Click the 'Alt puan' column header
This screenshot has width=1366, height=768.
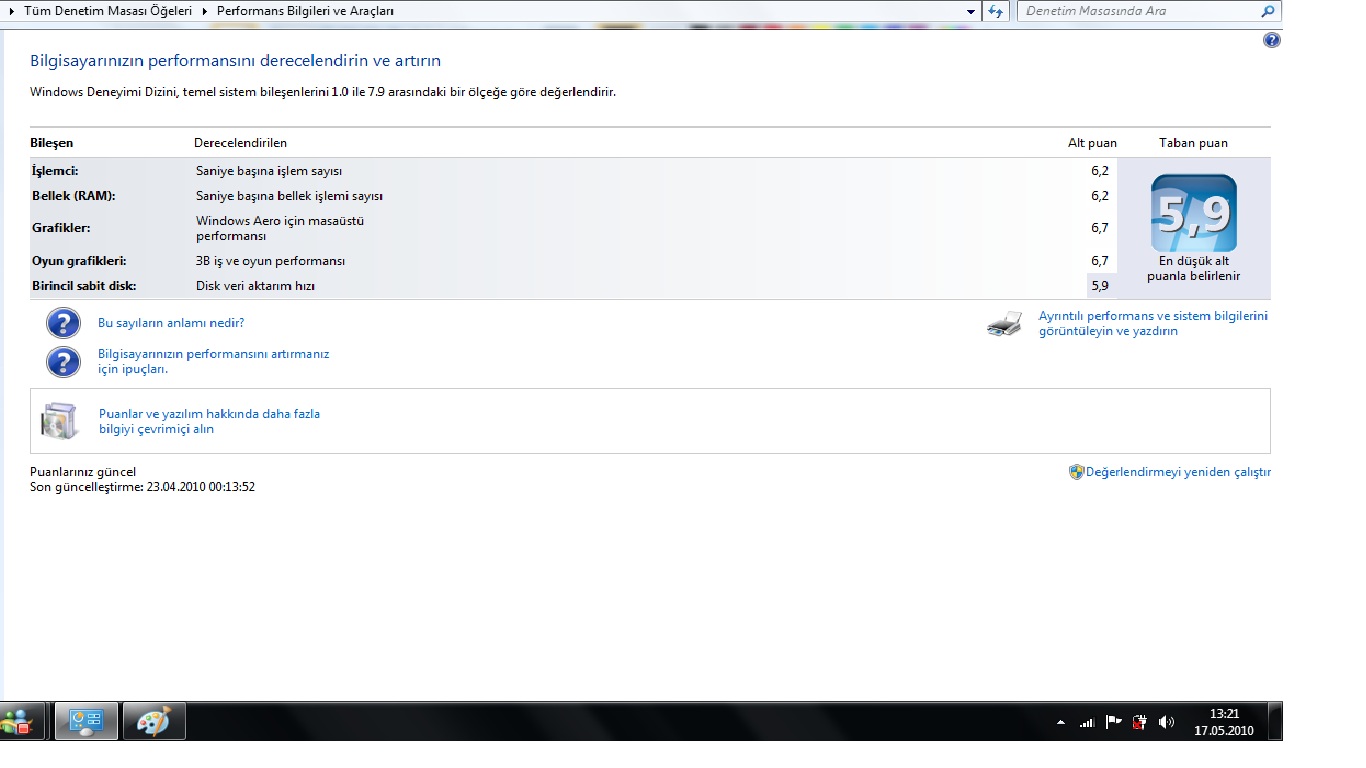coord(1092,143)
